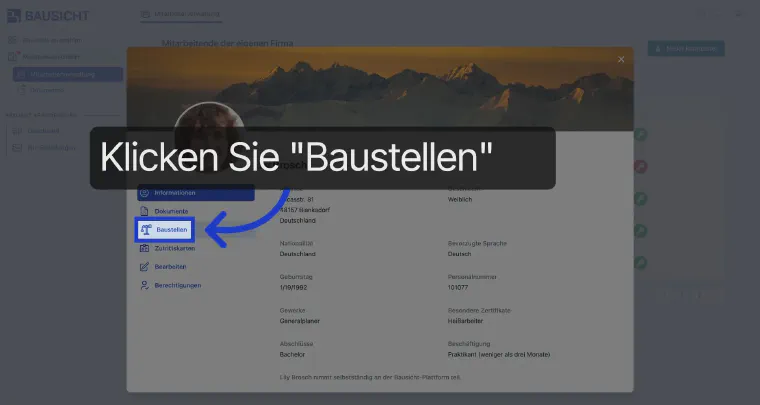
Task: Click the certificate value Heißarbeiter
Action: click(465, 321)
